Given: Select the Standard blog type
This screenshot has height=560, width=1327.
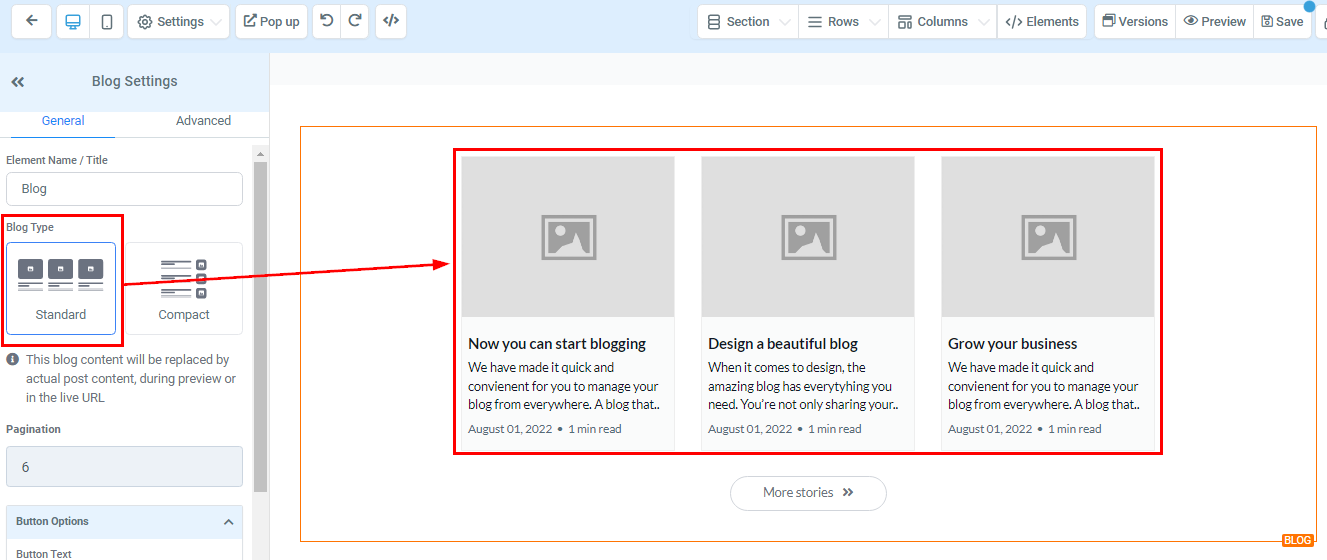Looking at the screenshot, I should [61, 288].
